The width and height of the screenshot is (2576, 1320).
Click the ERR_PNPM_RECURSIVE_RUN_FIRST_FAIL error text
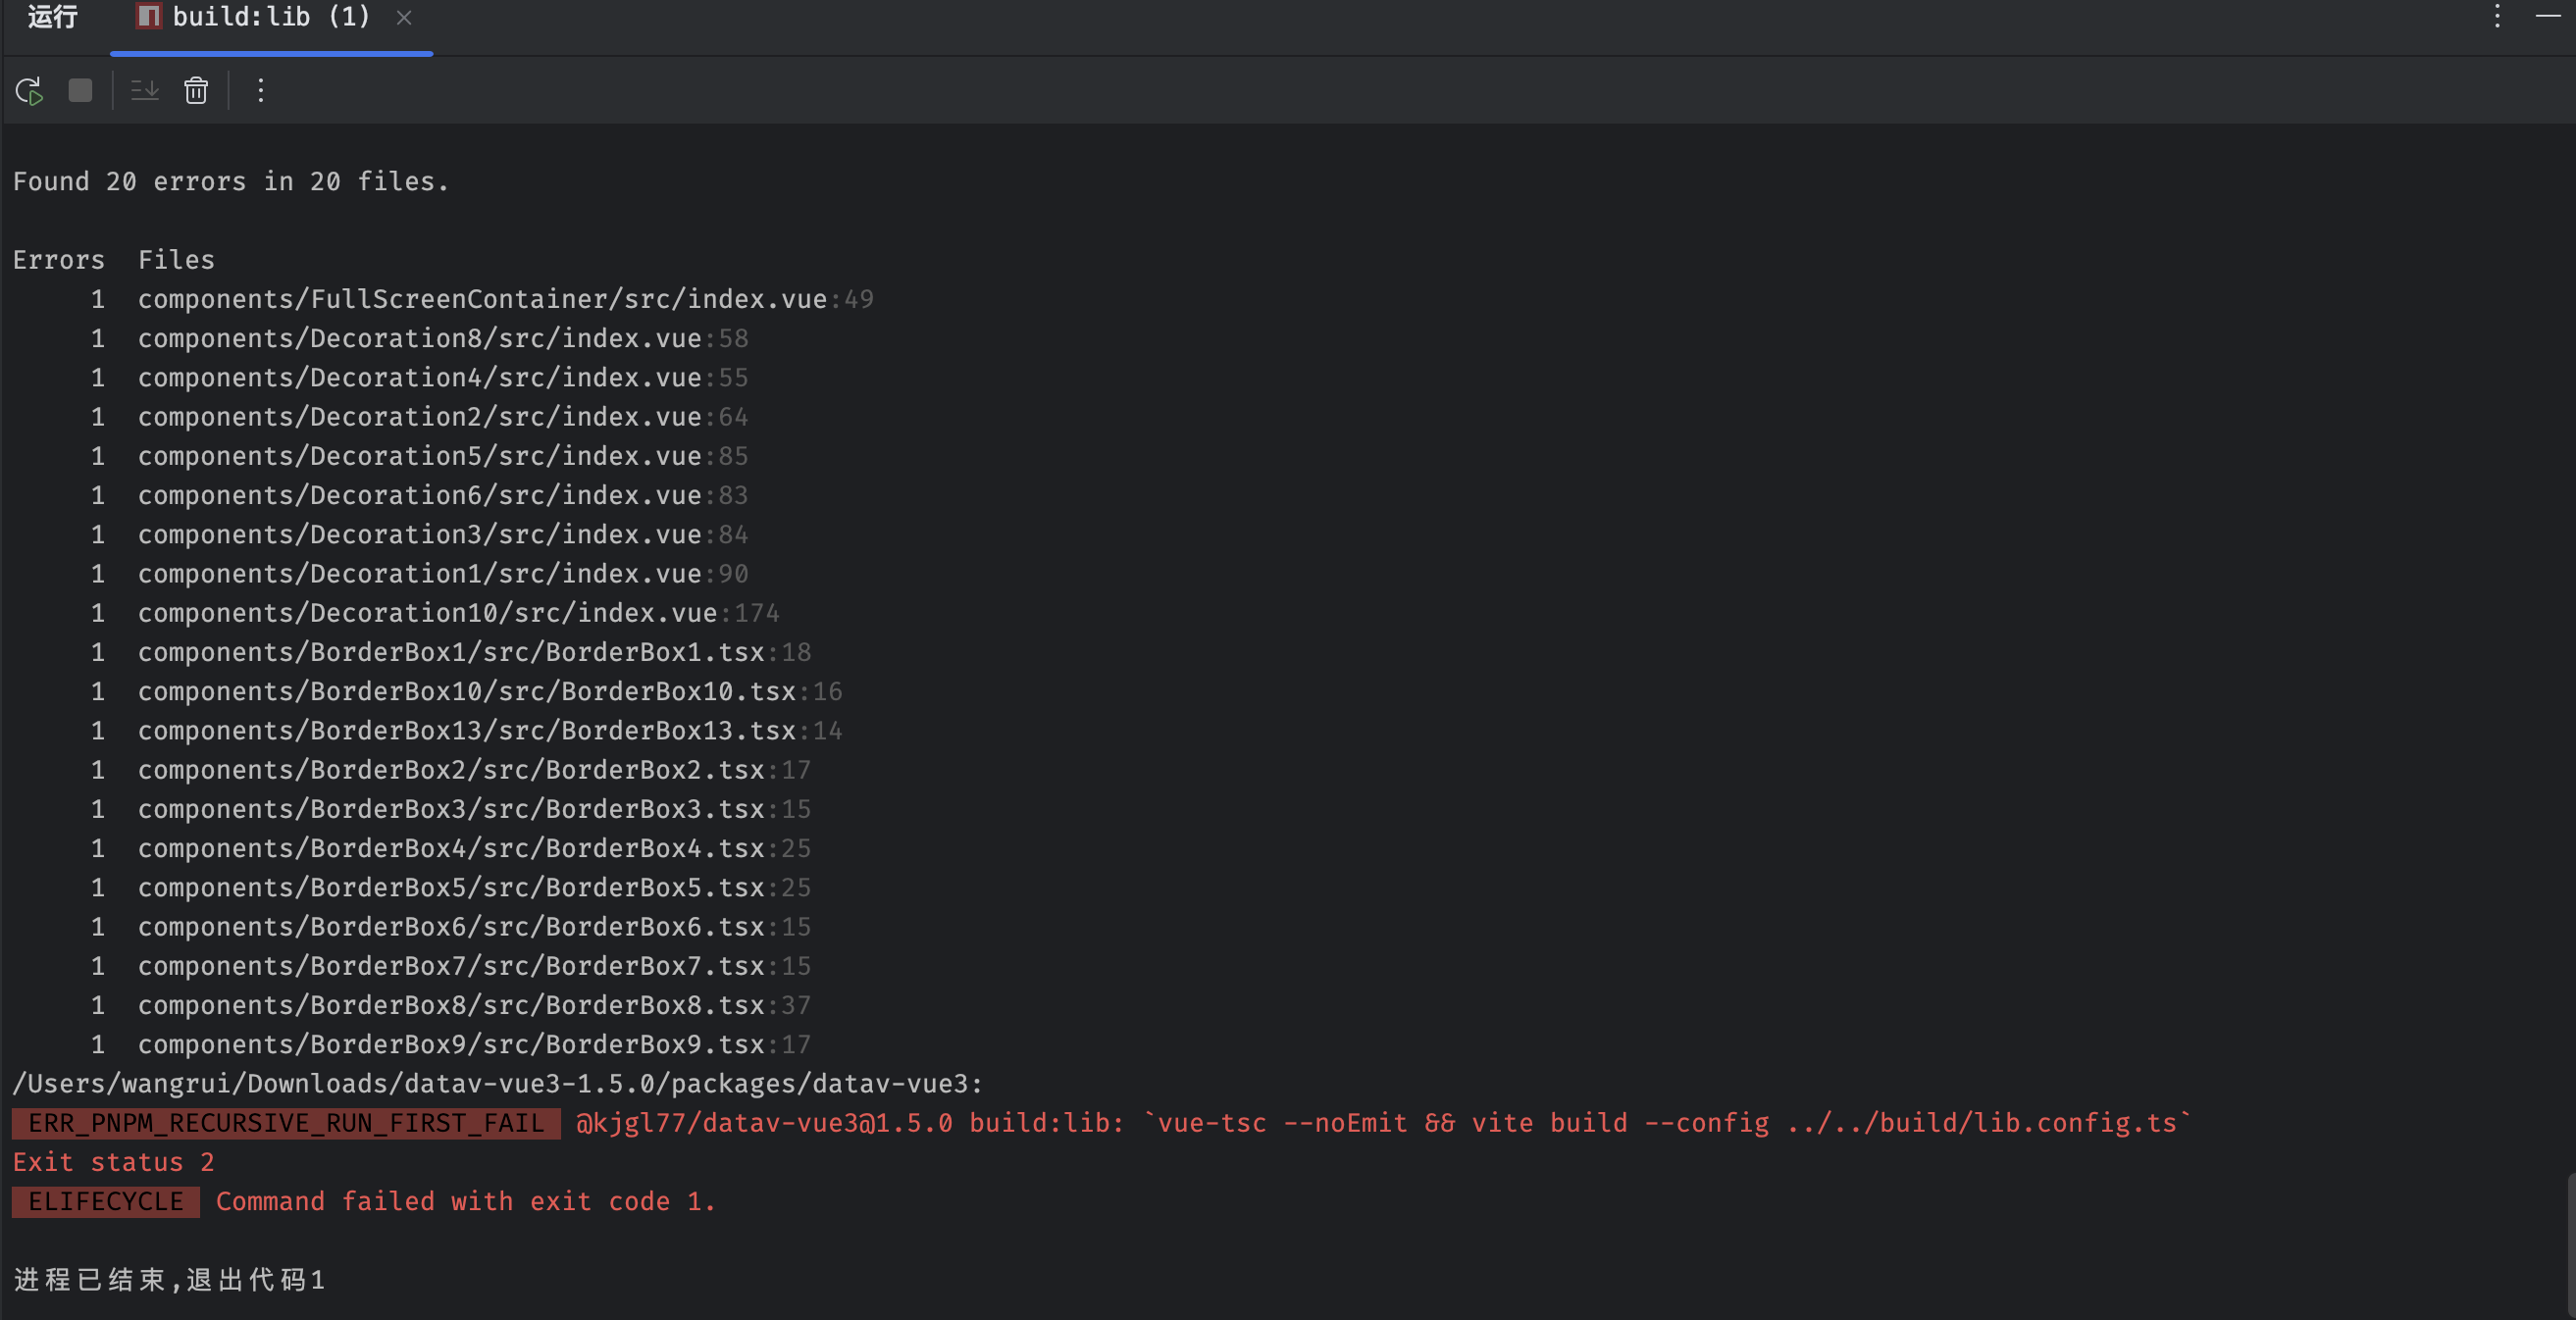tap(284, 1122)
